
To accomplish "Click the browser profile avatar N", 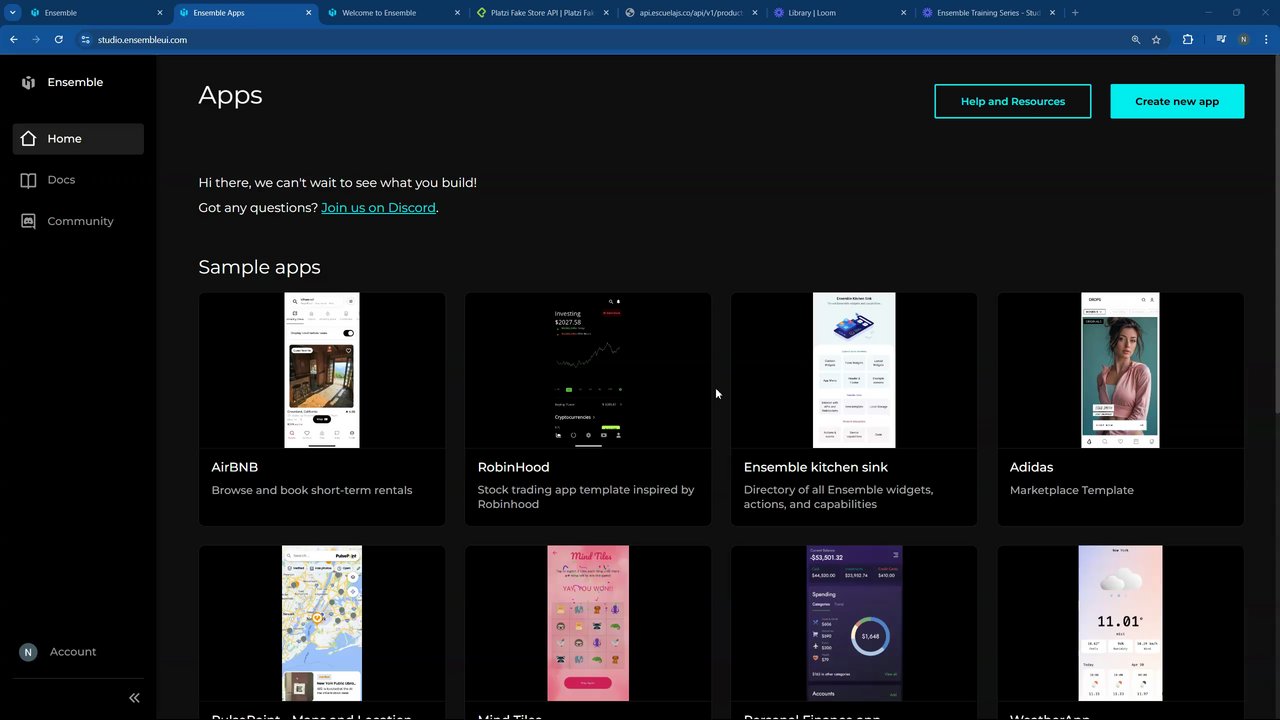I will tap(1244, 40).
